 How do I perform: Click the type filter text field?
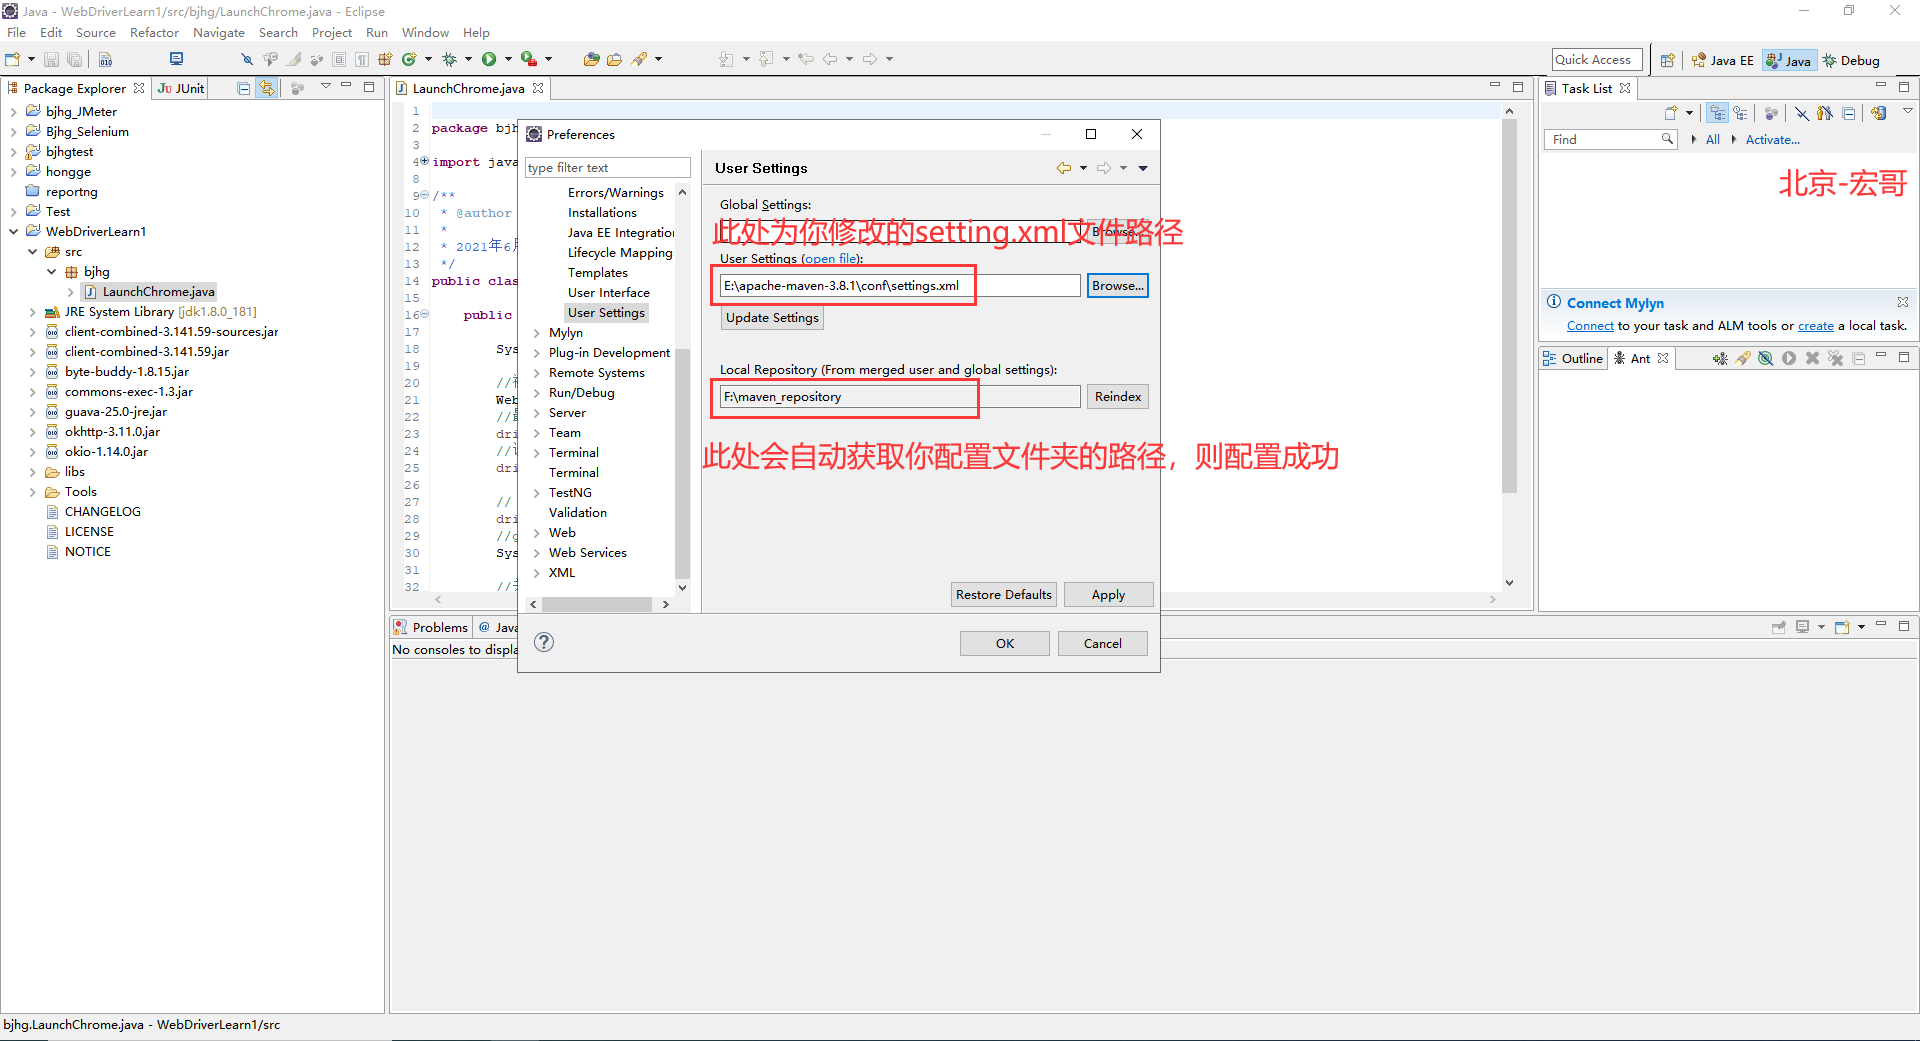[607, 167]
